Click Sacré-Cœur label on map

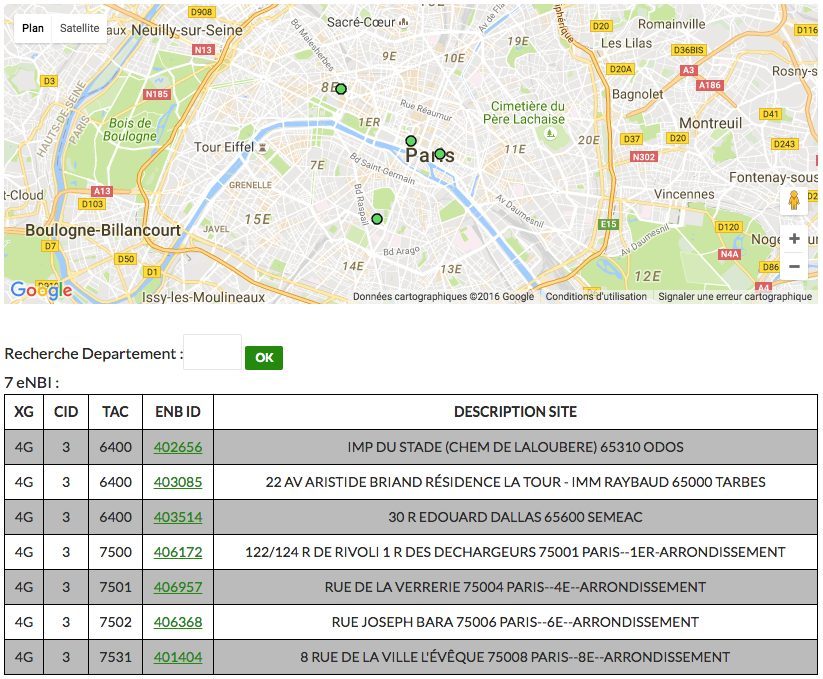[x=361, y=22]
